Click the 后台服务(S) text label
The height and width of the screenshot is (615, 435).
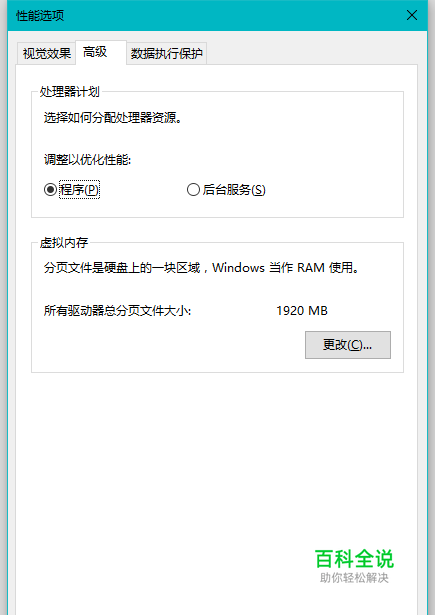click(x=234, y=190)
